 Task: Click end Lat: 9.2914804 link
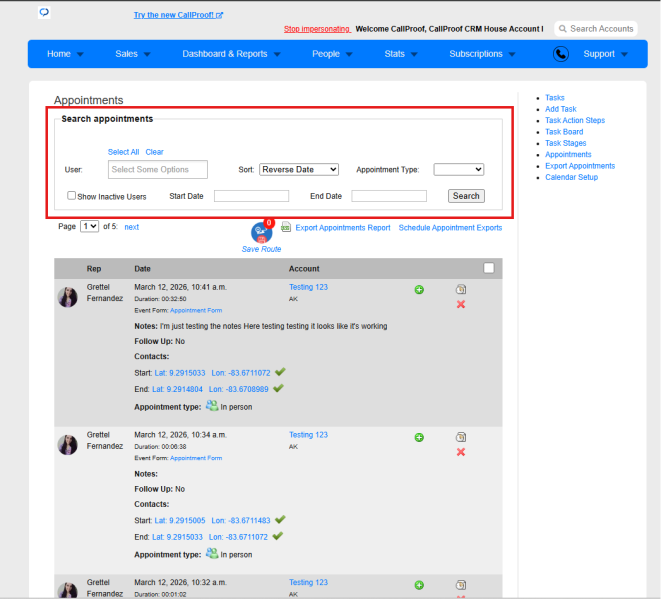pos(177,389)
